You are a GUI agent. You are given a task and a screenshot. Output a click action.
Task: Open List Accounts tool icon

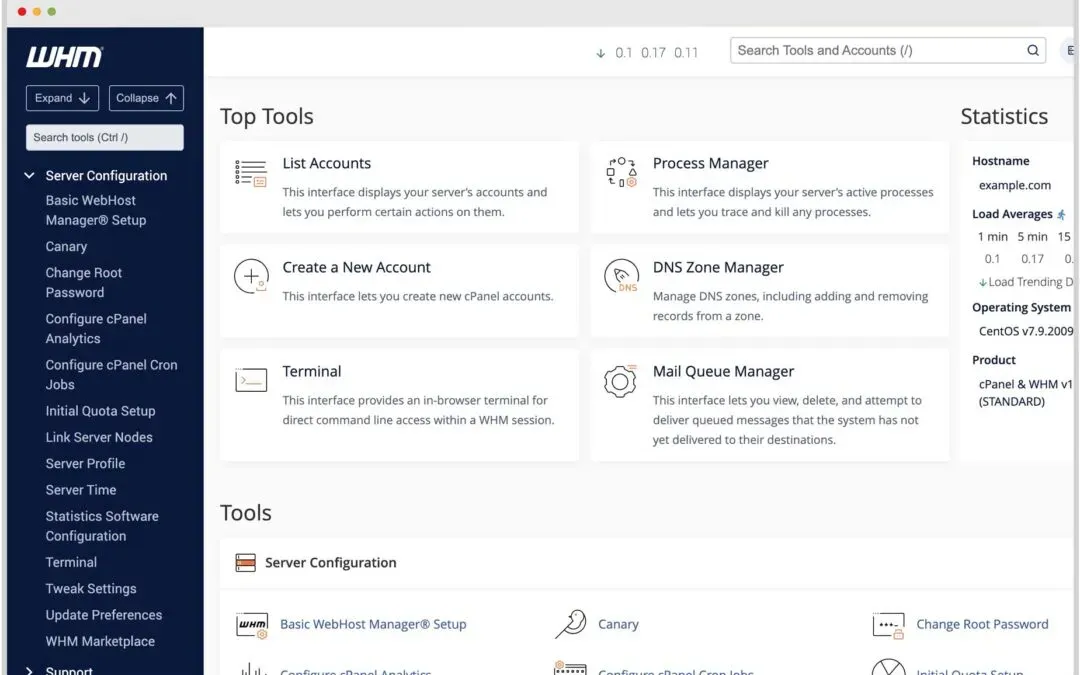point(251,174)
